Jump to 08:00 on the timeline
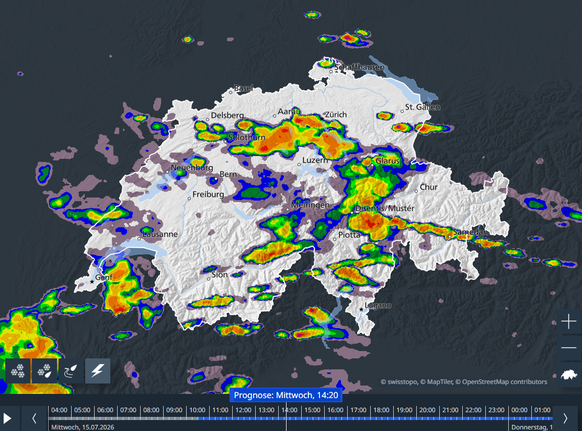 click(151, 410)
